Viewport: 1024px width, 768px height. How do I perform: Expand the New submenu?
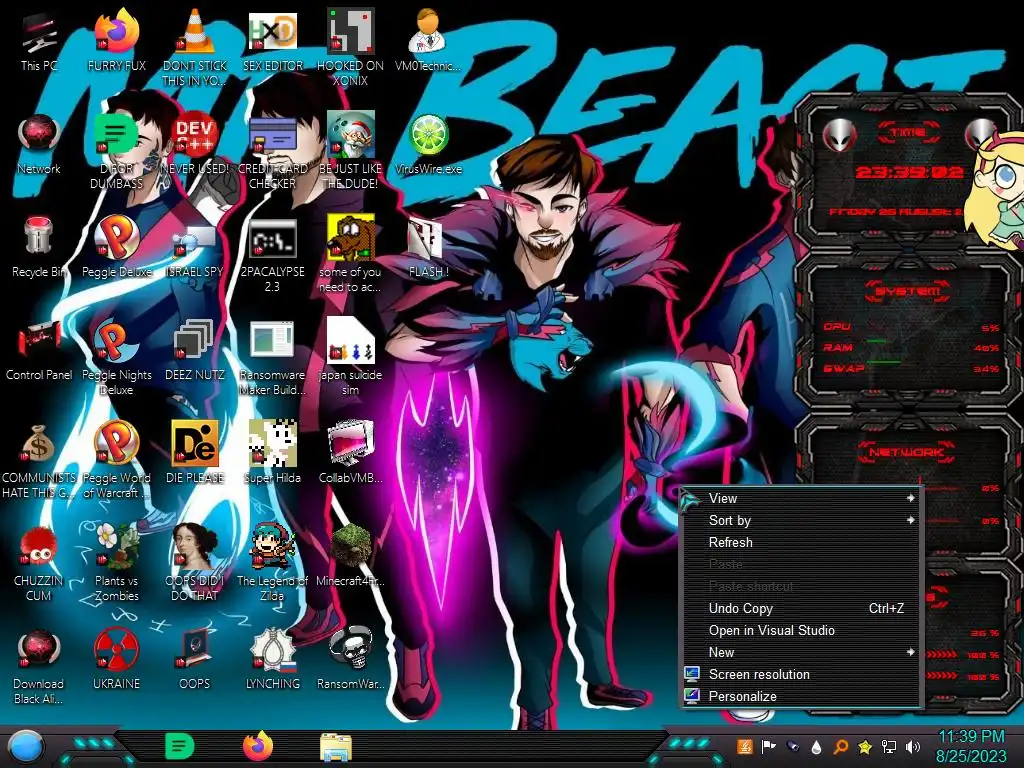click(801, 652)
